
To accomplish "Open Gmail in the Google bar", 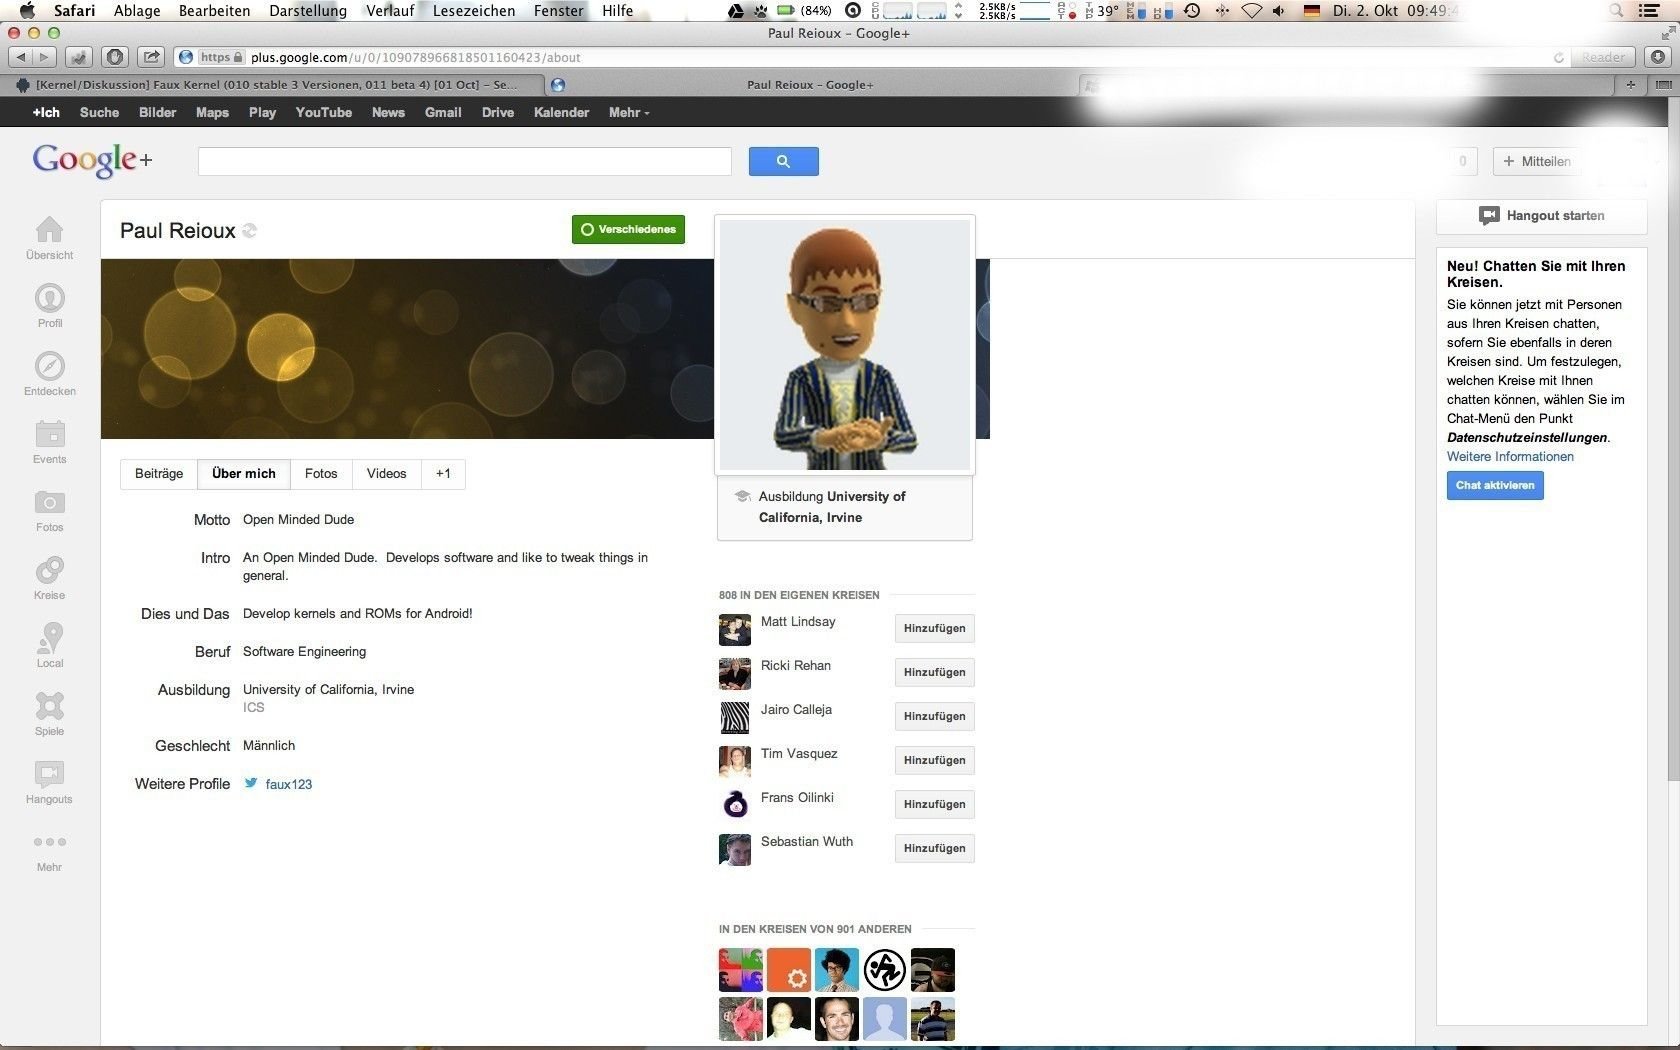I will (443, 112).
